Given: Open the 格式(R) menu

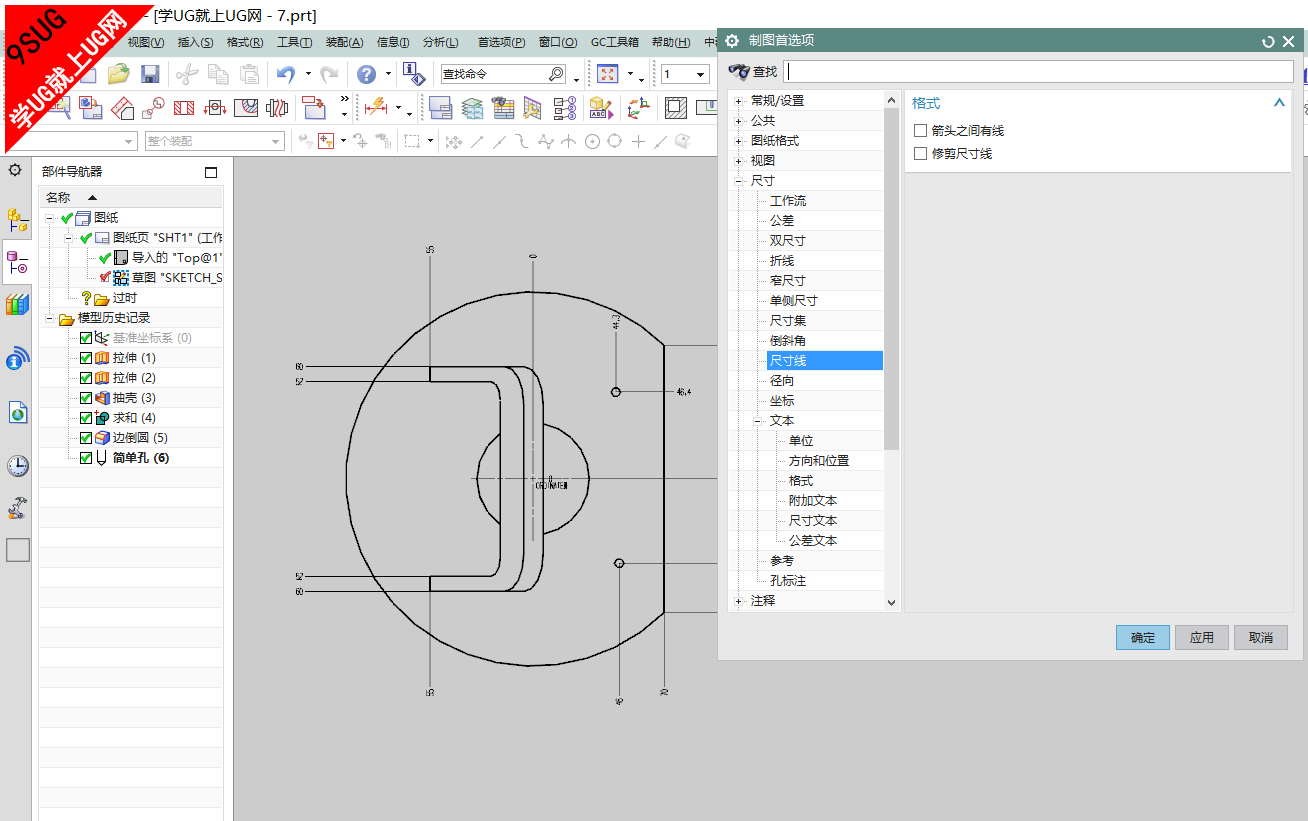Looking at the screenshot, I should click(x=245, y=42).
